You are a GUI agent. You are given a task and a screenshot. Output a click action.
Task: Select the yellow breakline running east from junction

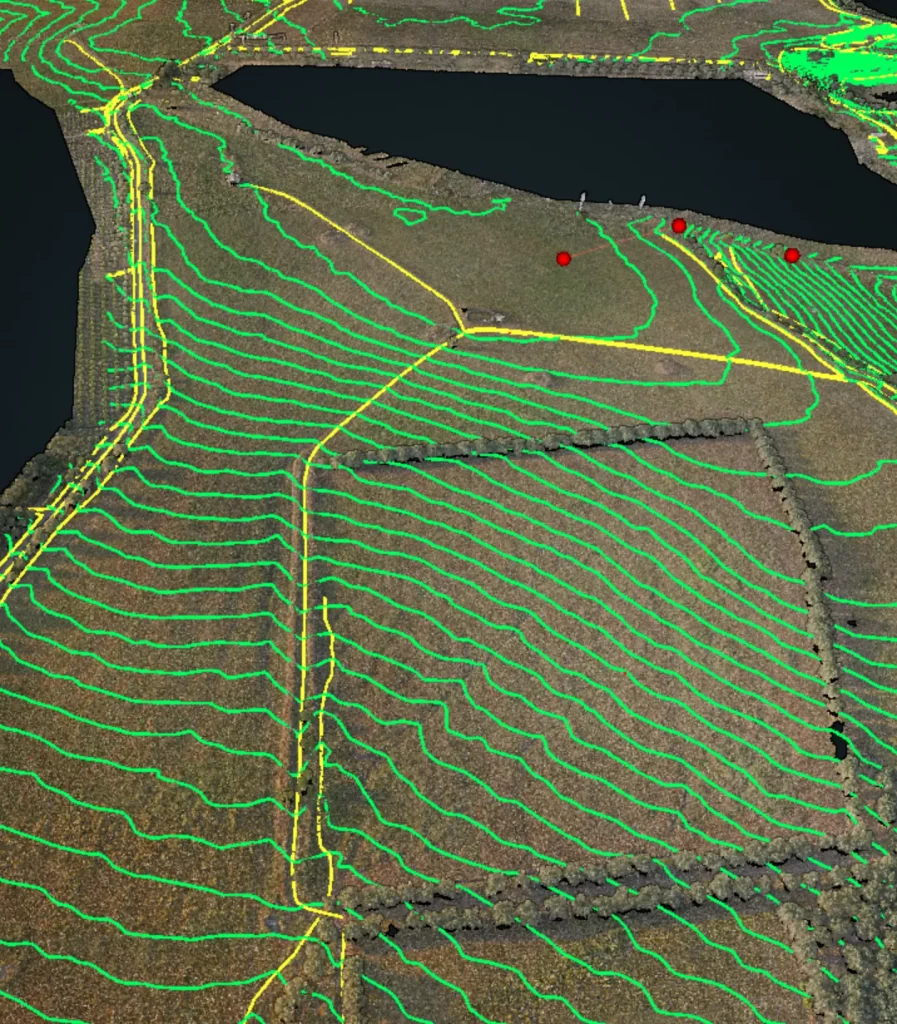point(650,348)
